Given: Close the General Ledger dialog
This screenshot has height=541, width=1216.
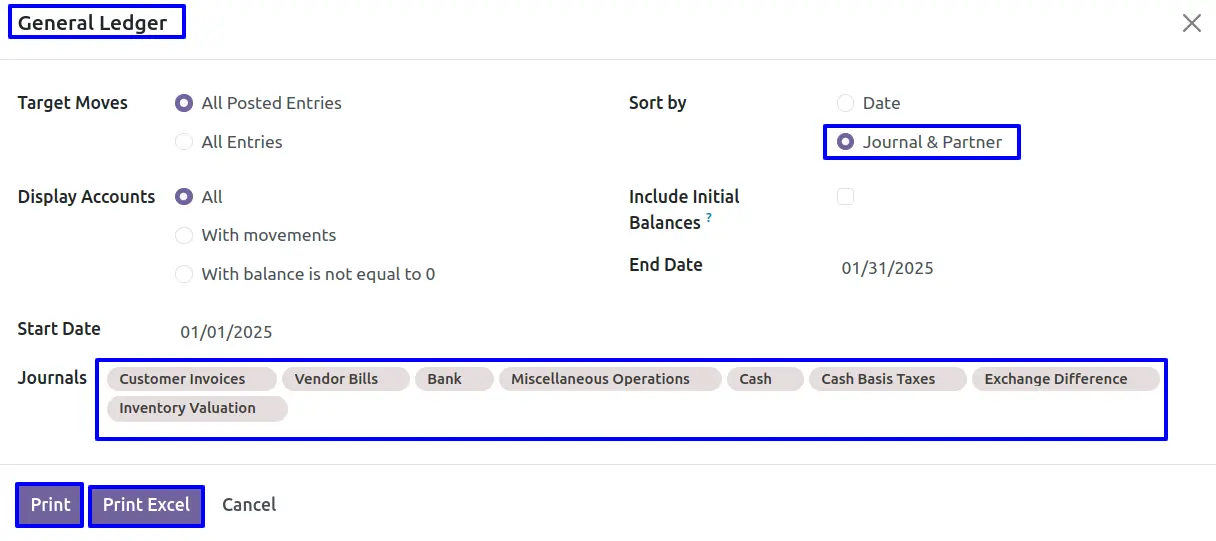Looking at the screenshot, I should (x=1191, y=23).
